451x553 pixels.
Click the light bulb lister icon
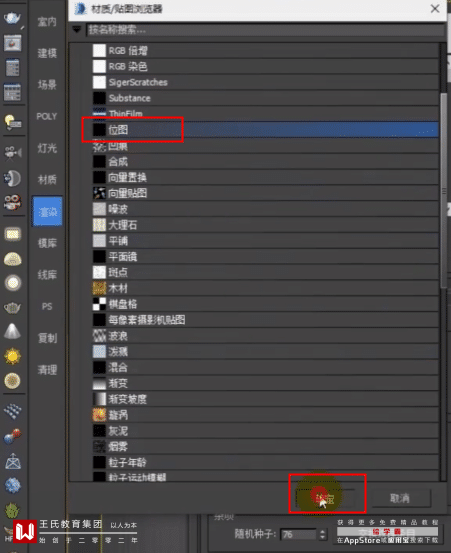pyautogui.click(x=12, y=122)
